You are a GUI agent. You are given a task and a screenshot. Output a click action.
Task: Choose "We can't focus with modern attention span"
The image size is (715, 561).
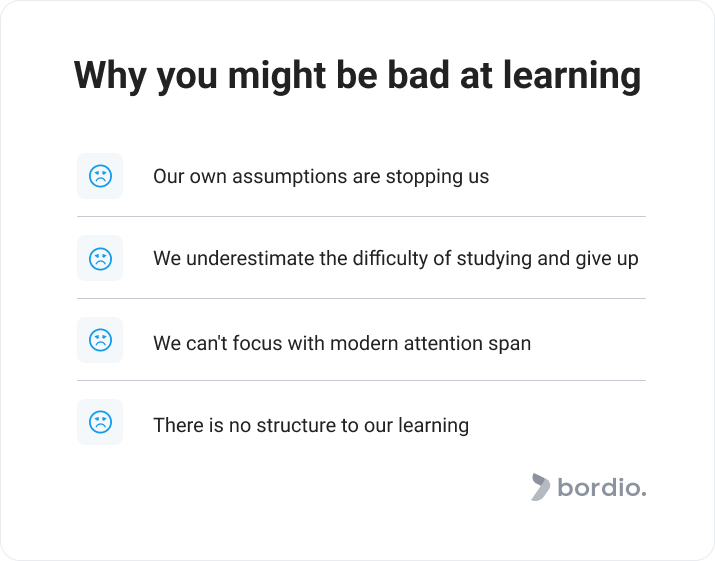click(342, 343)
